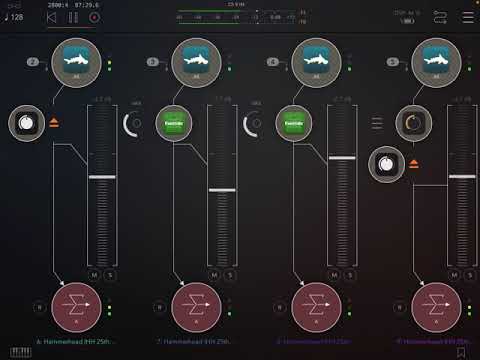This screenshot has width=480, height=360.
Task: Pause playback with the transport button
Action: point(73,17)
